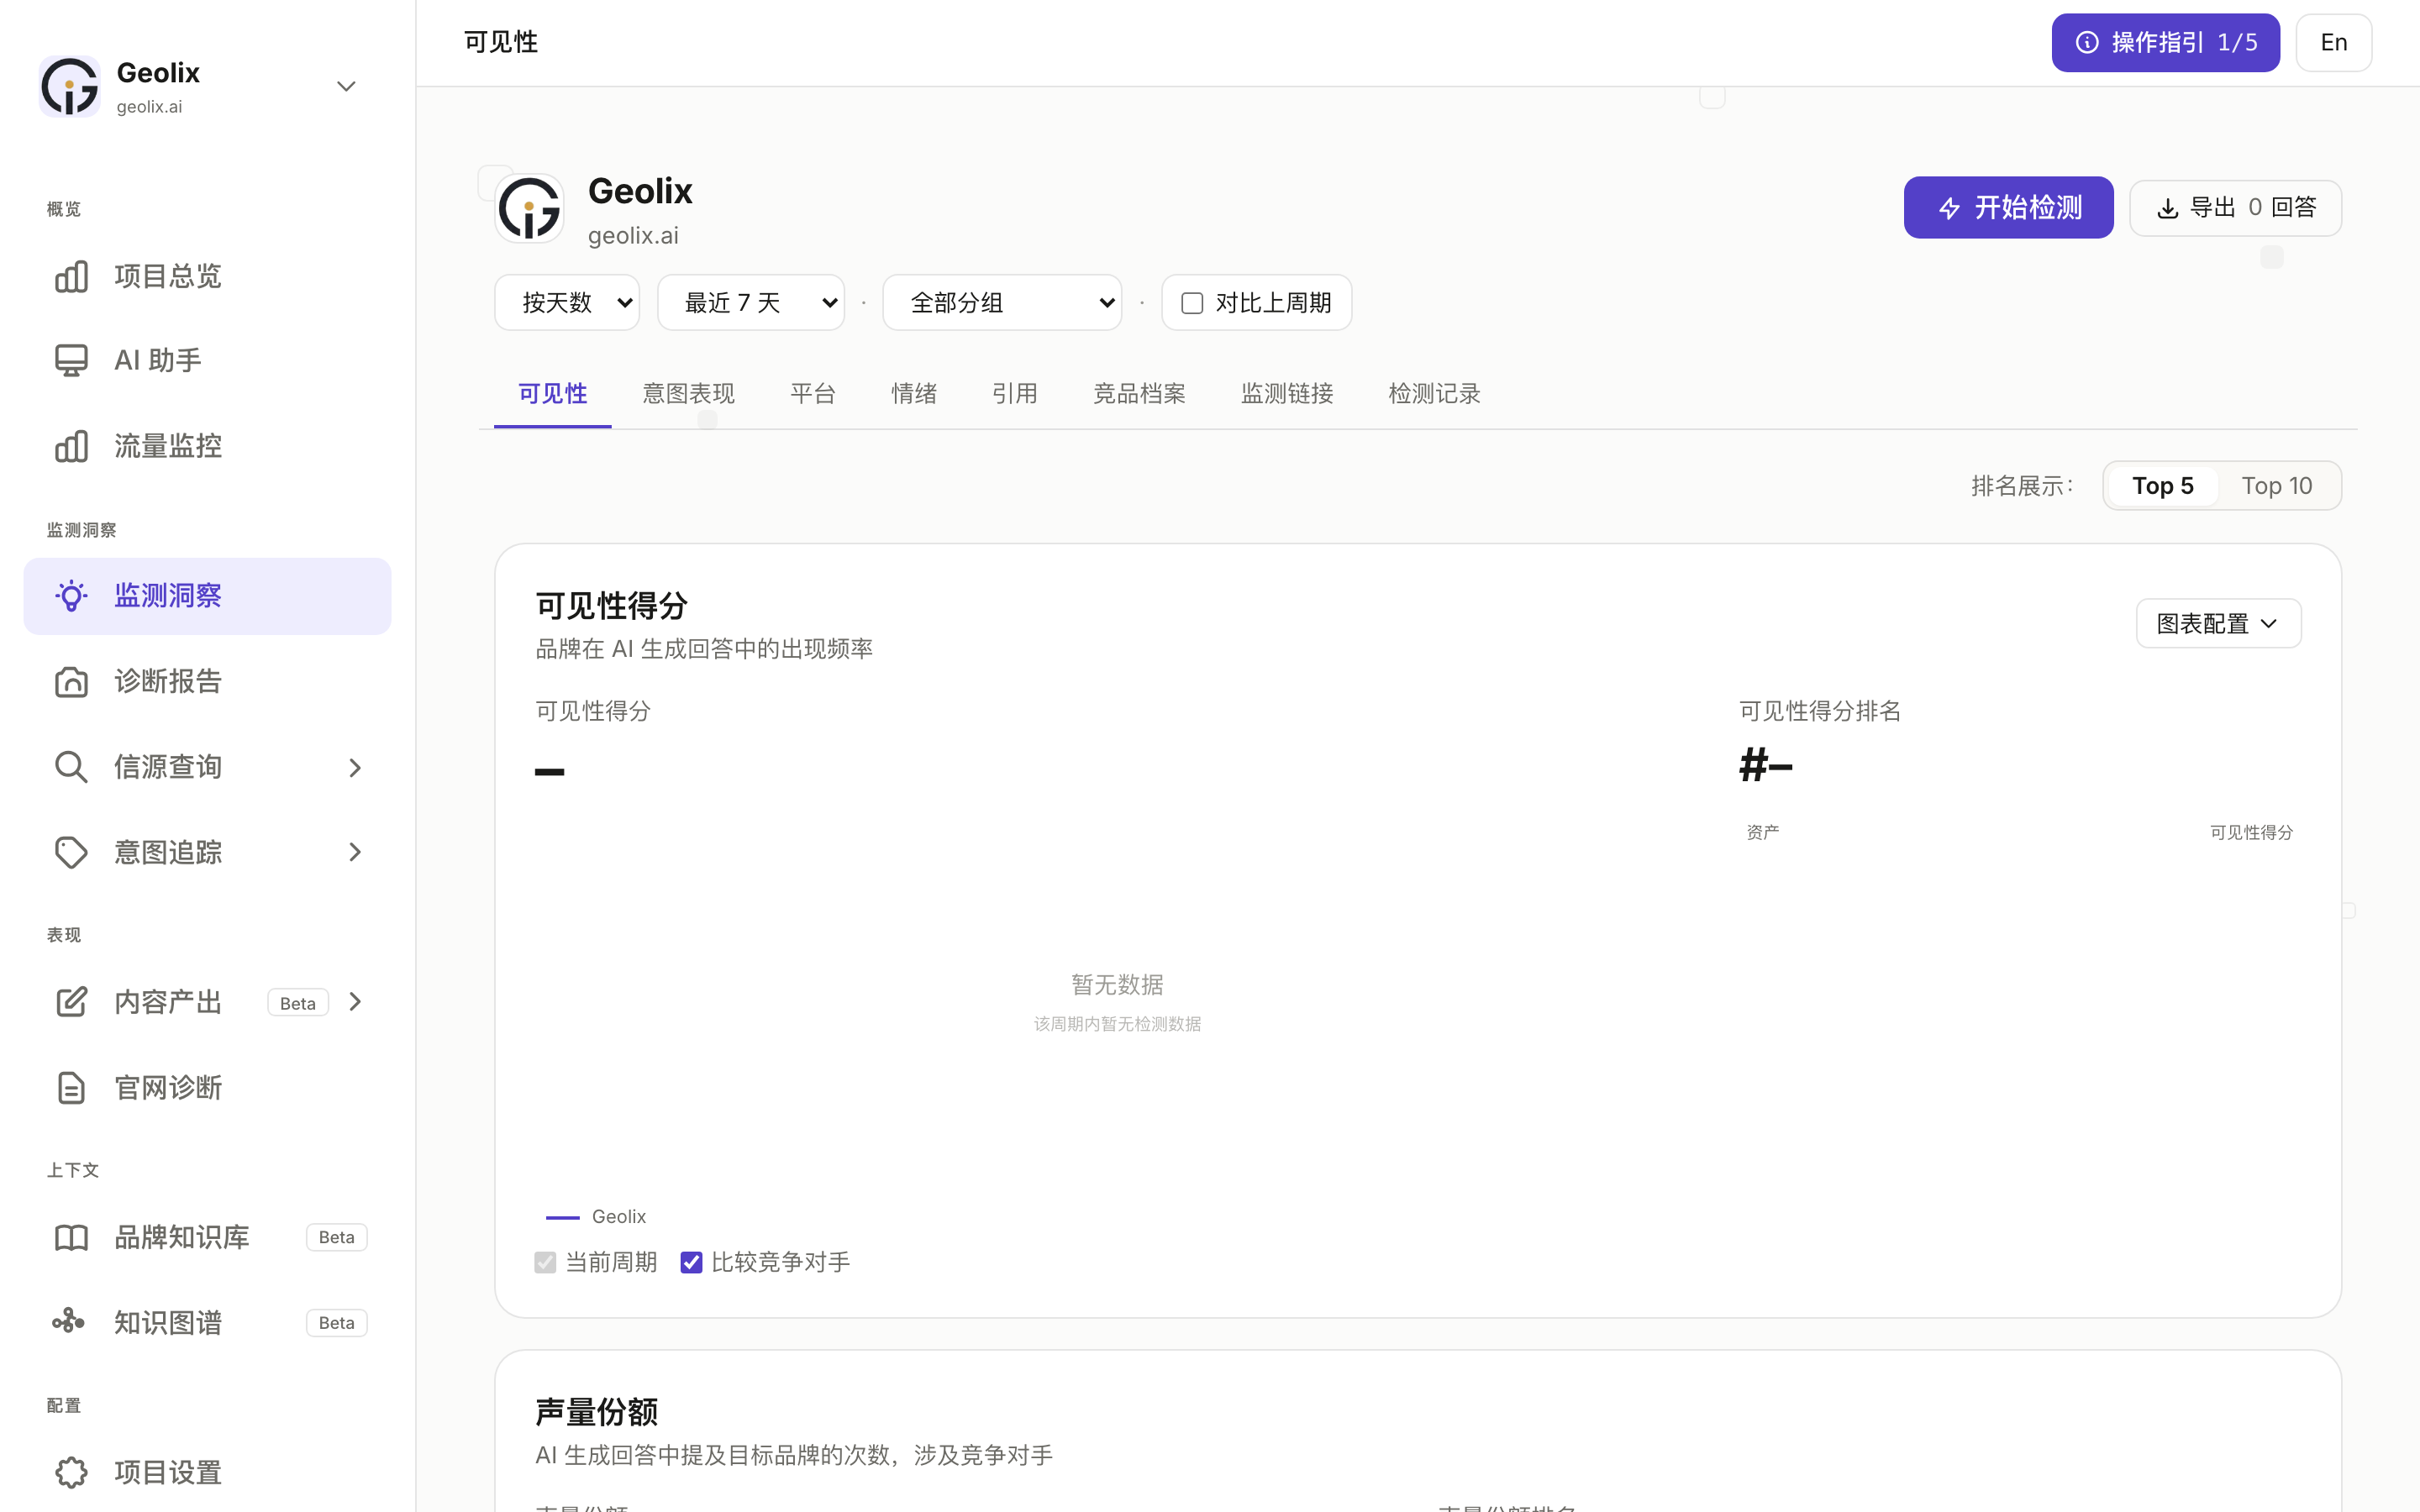
Task: Open the 全部分组 group dropdown
Action: 1002,303
